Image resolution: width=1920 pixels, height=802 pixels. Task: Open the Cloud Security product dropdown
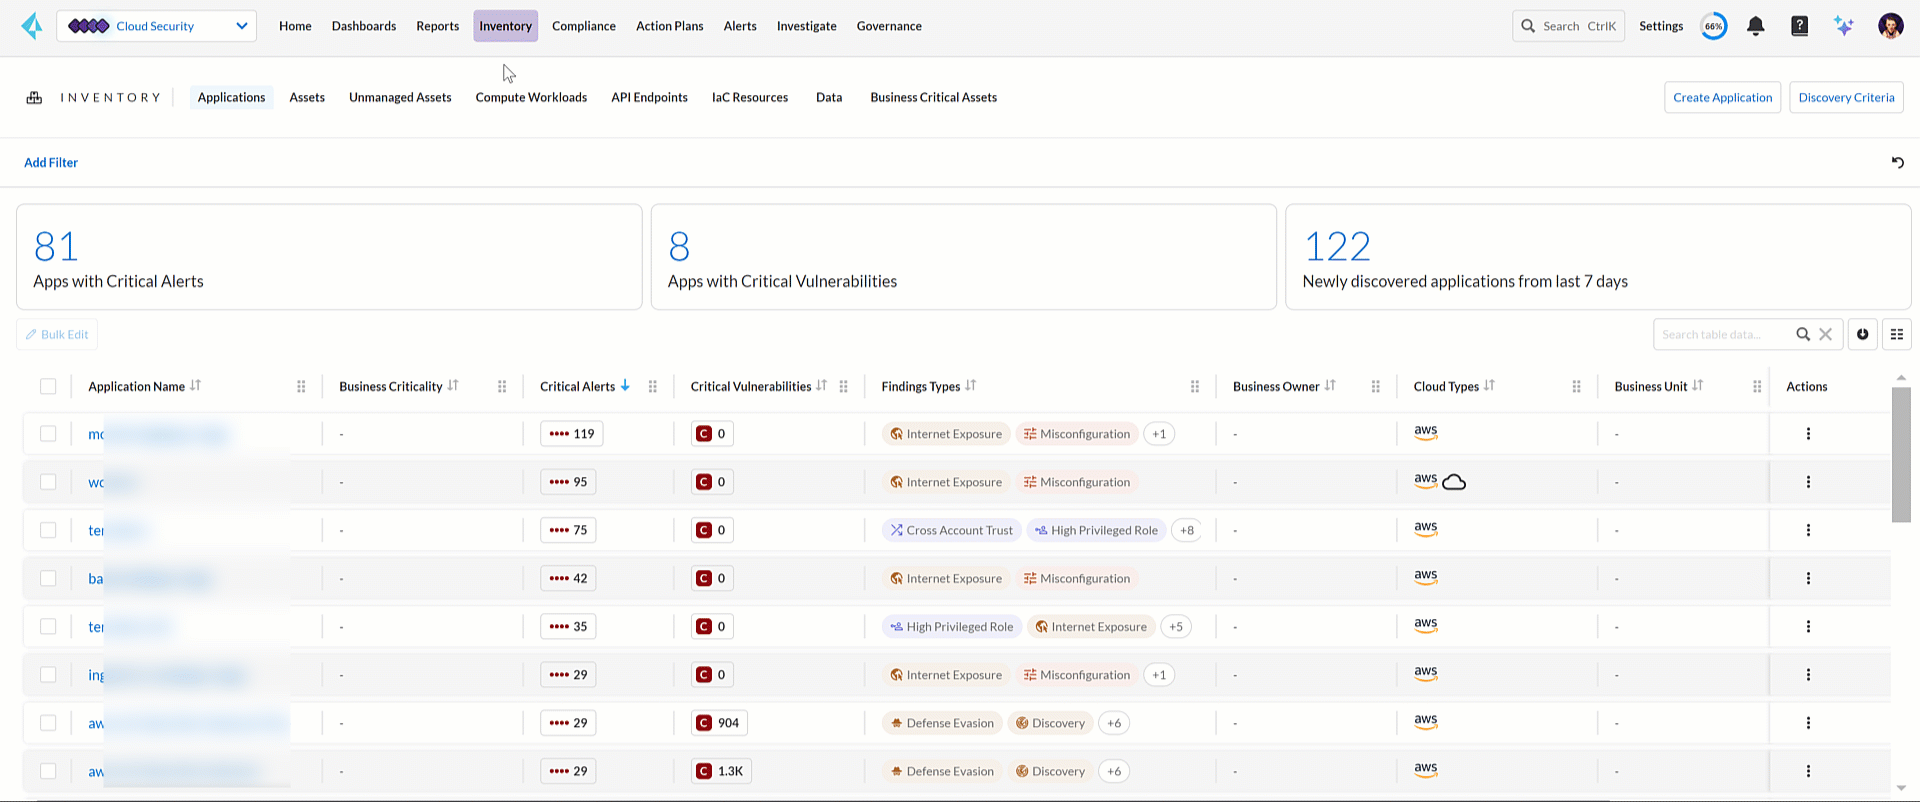[x=156, y=26]
